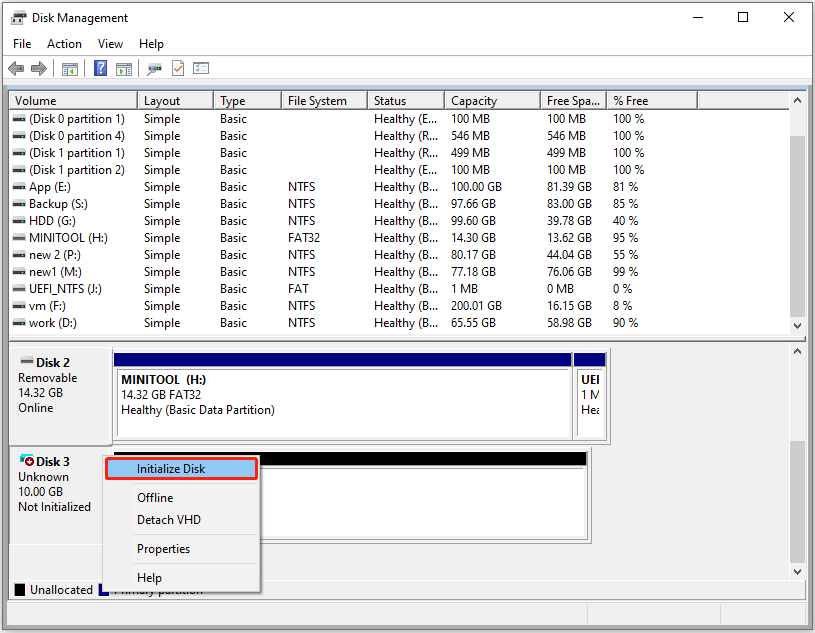
Task: Click the Forward navigation arrow icon
Action: [x=38, y=68]
